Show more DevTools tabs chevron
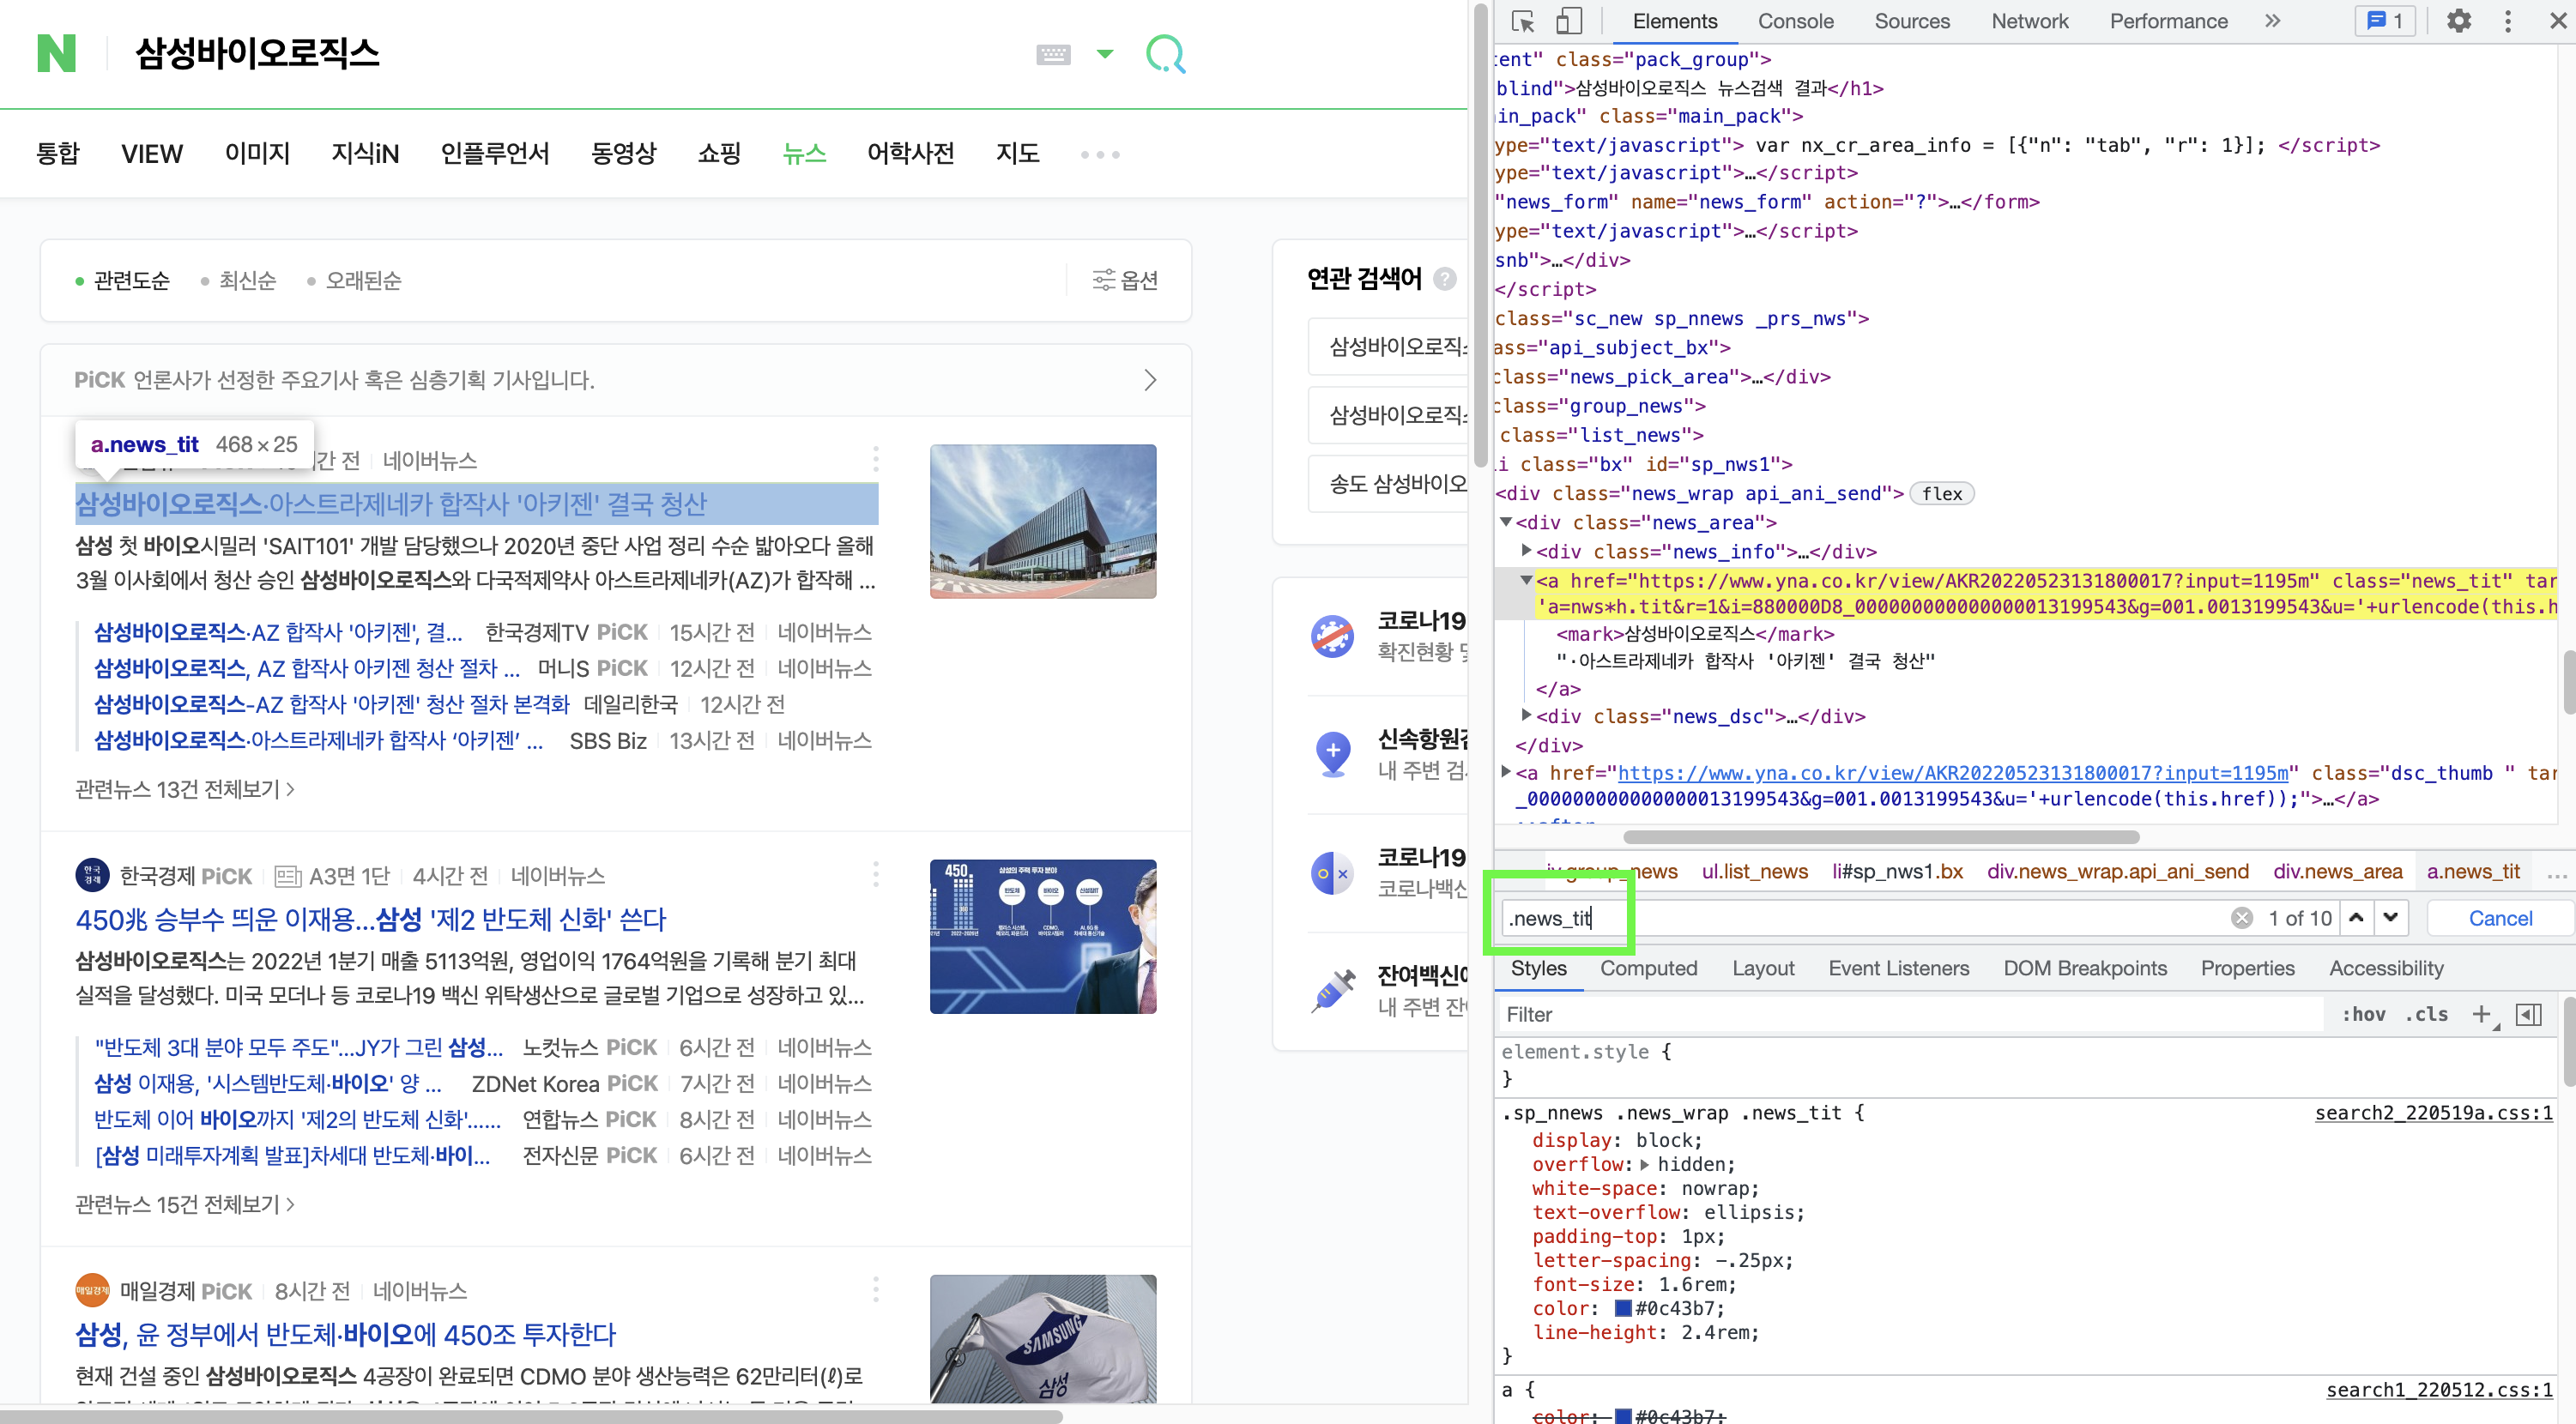Image resolution: width=2576 pixels, height=1424 pixels. [2272, 21]
